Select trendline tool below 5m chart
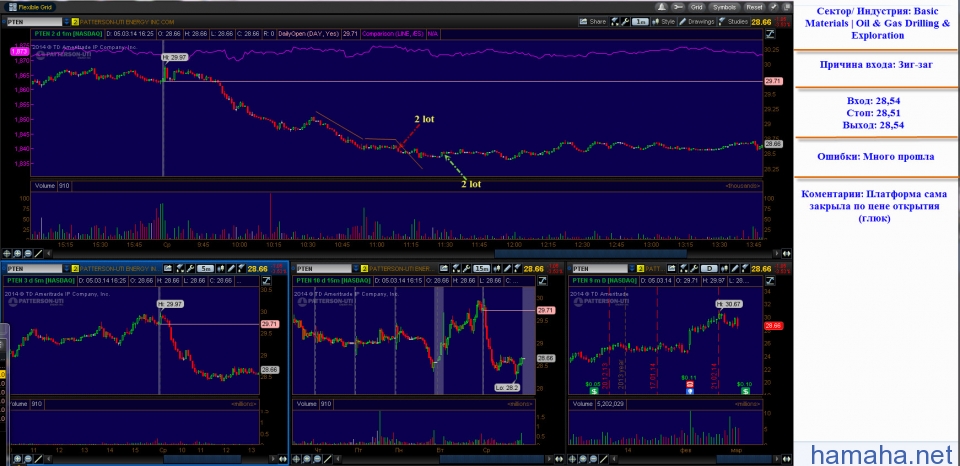Viewport: 960px width, 466px height. (38, 459)
